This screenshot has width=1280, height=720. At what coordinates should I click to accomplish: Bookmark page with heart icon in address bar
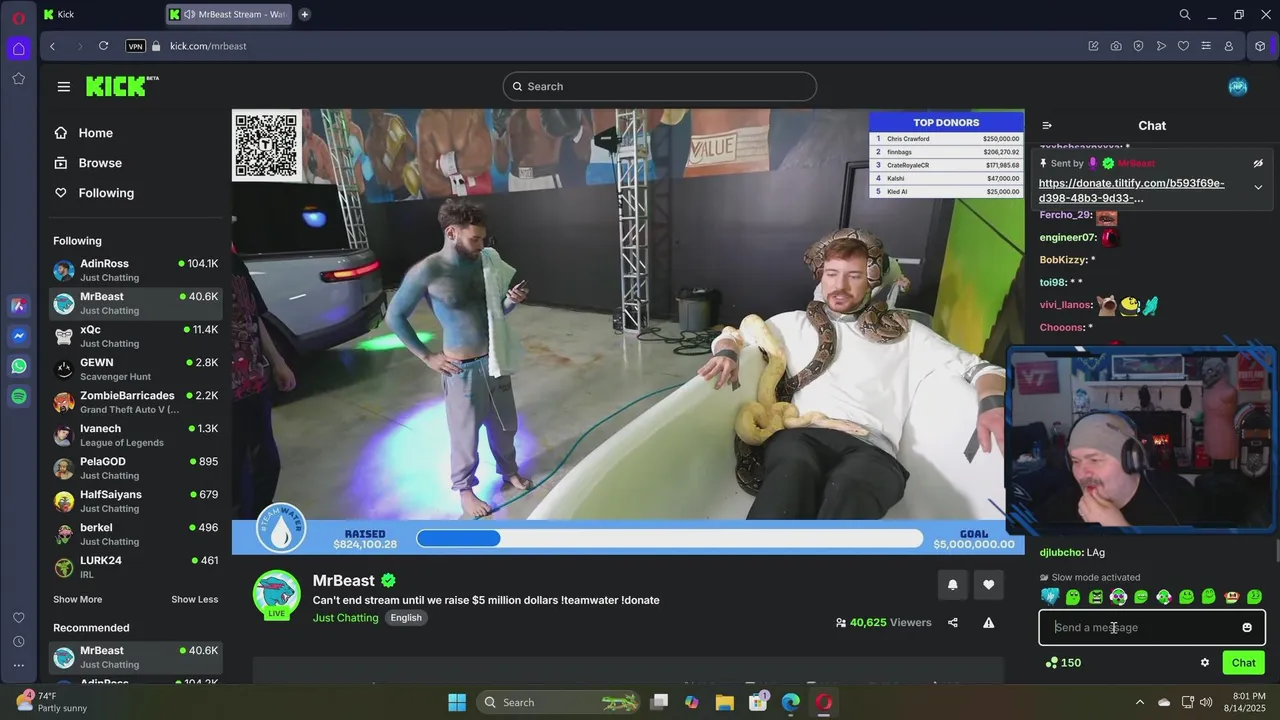(x=1183, y=46)
